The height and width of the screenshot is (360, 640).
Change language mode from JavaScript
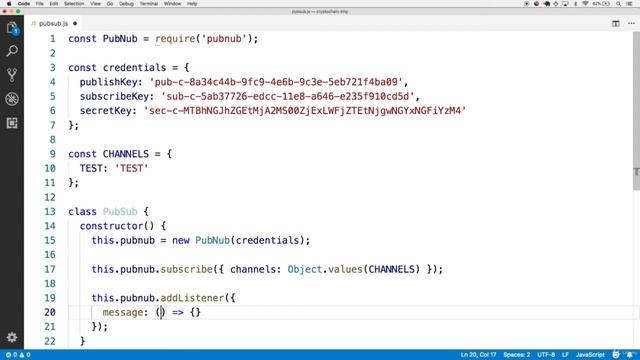(590, 355)
